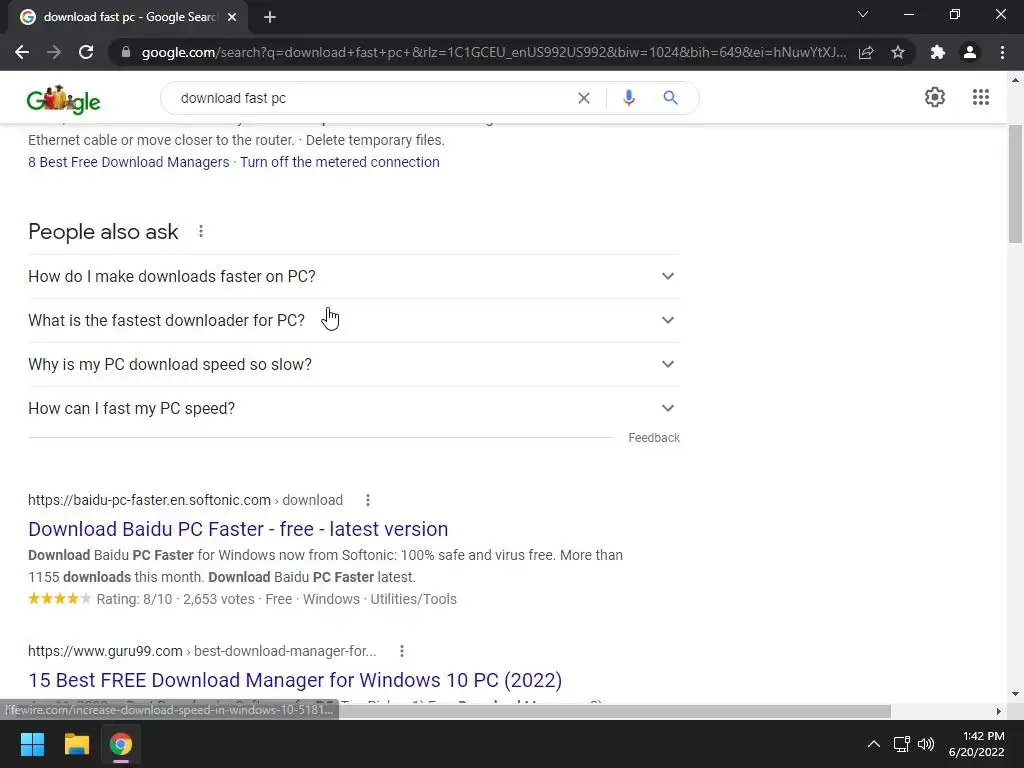Image resolution: width=1024 pixels, height=768 pixels.
Task: Open '8 Best Free Download Managers' link
Action: 129,162
